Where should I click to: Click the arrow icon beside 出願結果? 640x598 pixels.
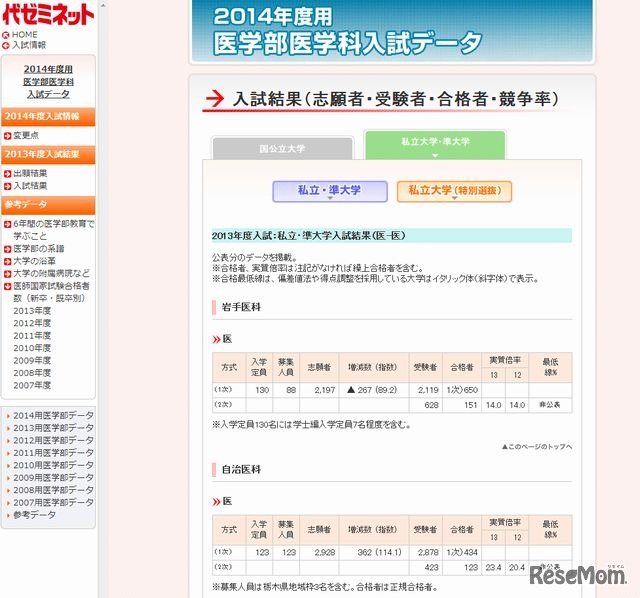click(7, 174)
